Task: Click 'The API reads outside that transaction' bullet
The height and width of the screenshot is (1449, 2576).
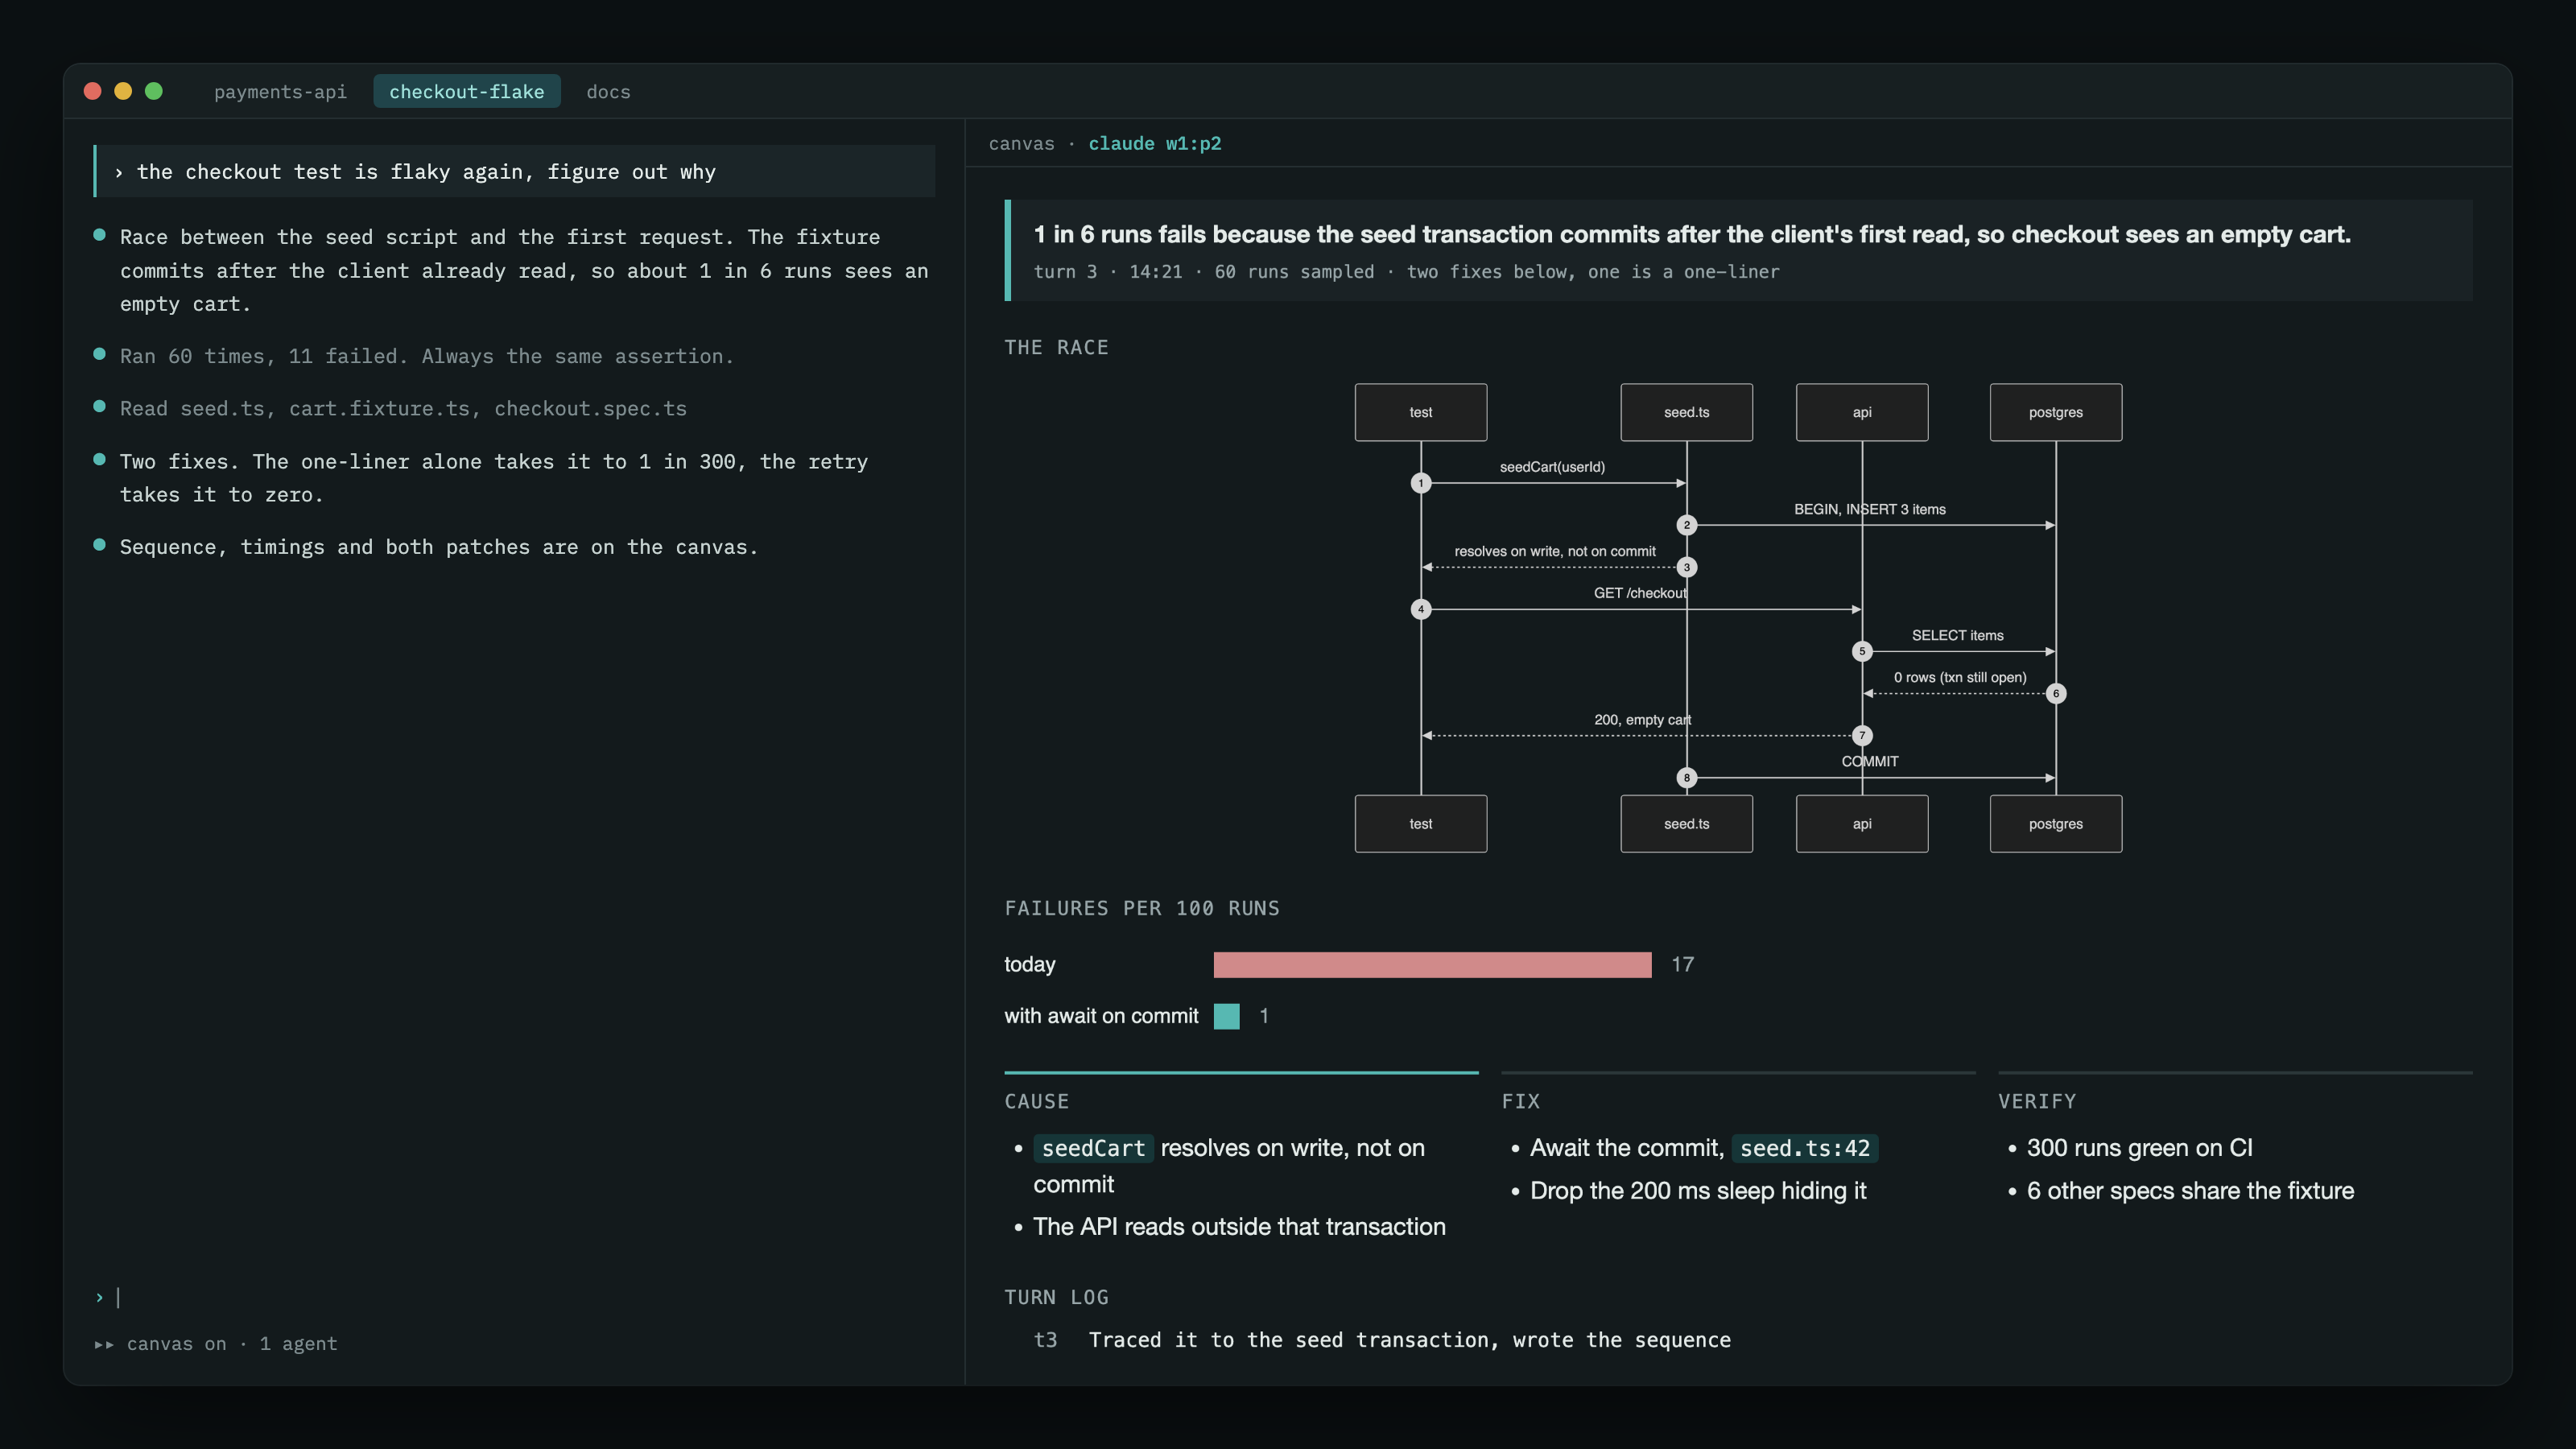Action: (1239, 1226)
